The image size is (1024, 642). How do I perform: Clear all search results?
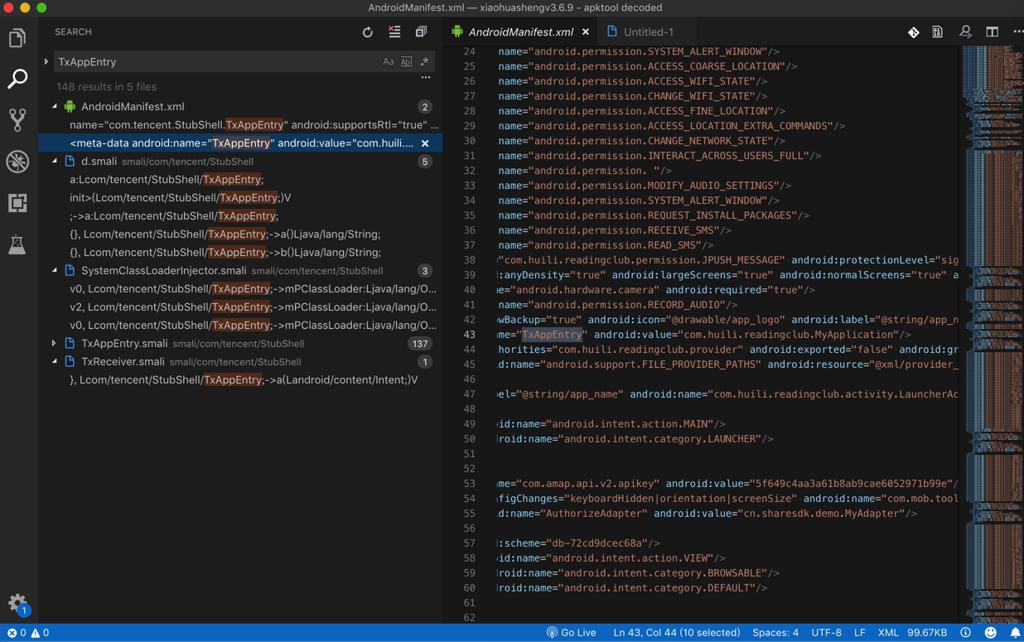point(394,32)
